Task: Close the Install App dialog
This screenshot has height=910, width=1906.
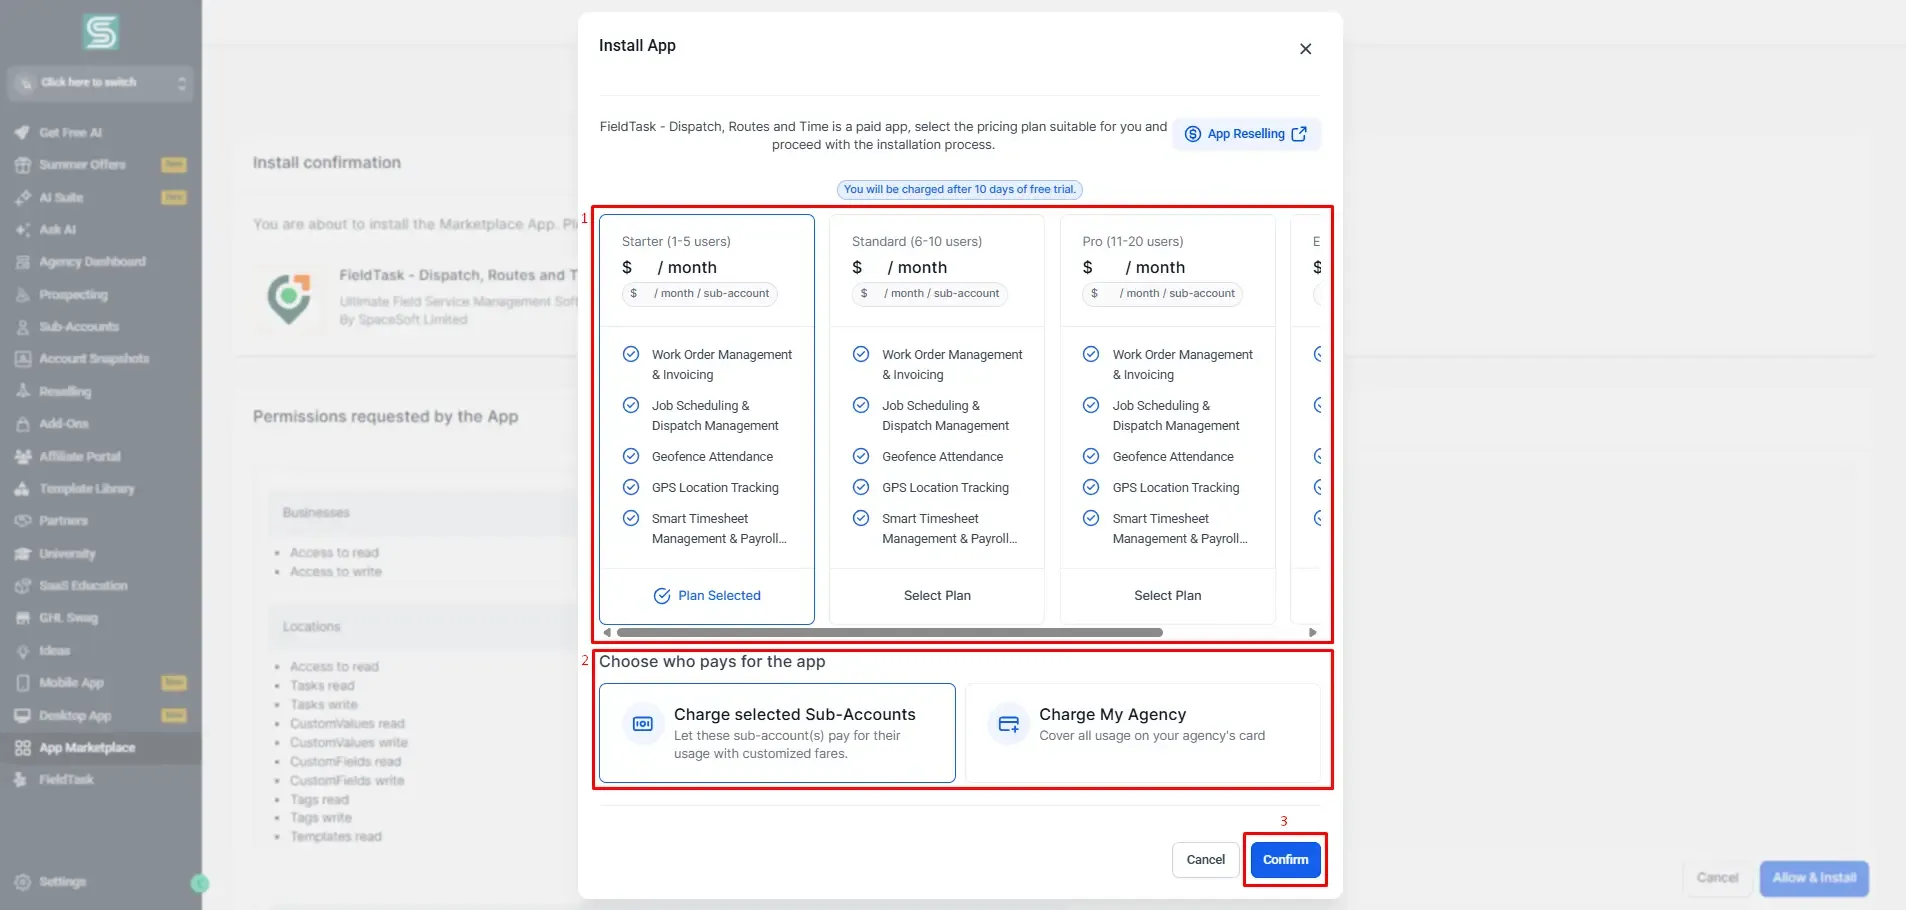Action: tap(1305, 49)
